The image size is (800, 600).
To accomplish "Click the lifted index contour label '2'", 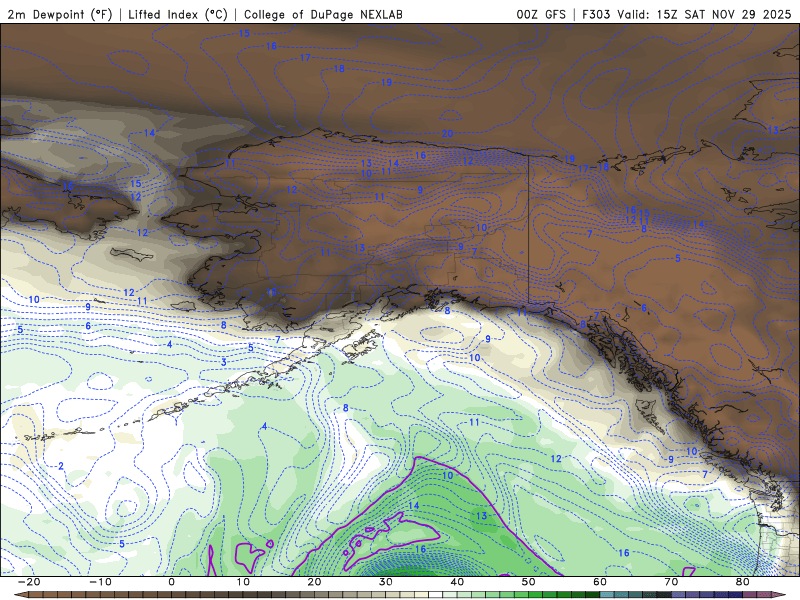I will pos(61,466).
